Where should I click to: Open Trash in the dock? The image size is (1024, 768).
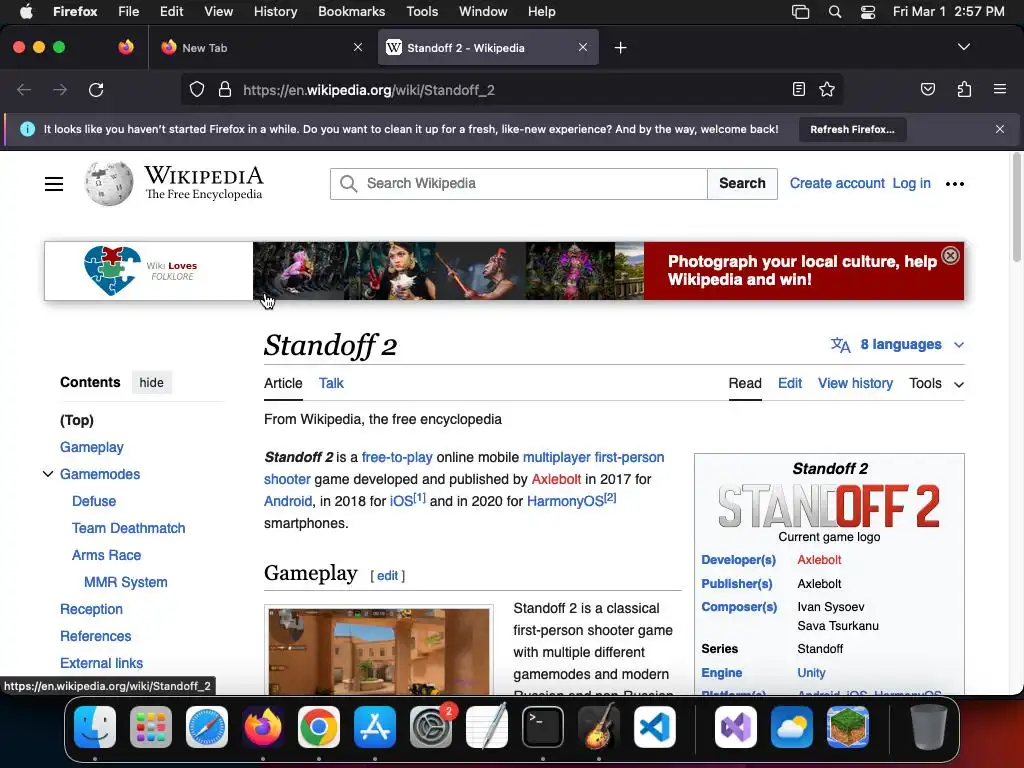[x=929, y=727]
